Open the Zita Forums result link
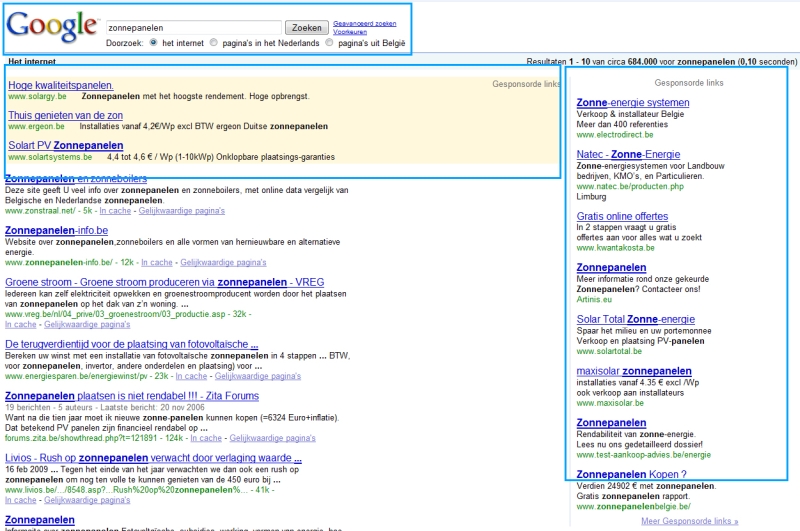Viewport: 800px width, 531px height. [x=132, y=396]
